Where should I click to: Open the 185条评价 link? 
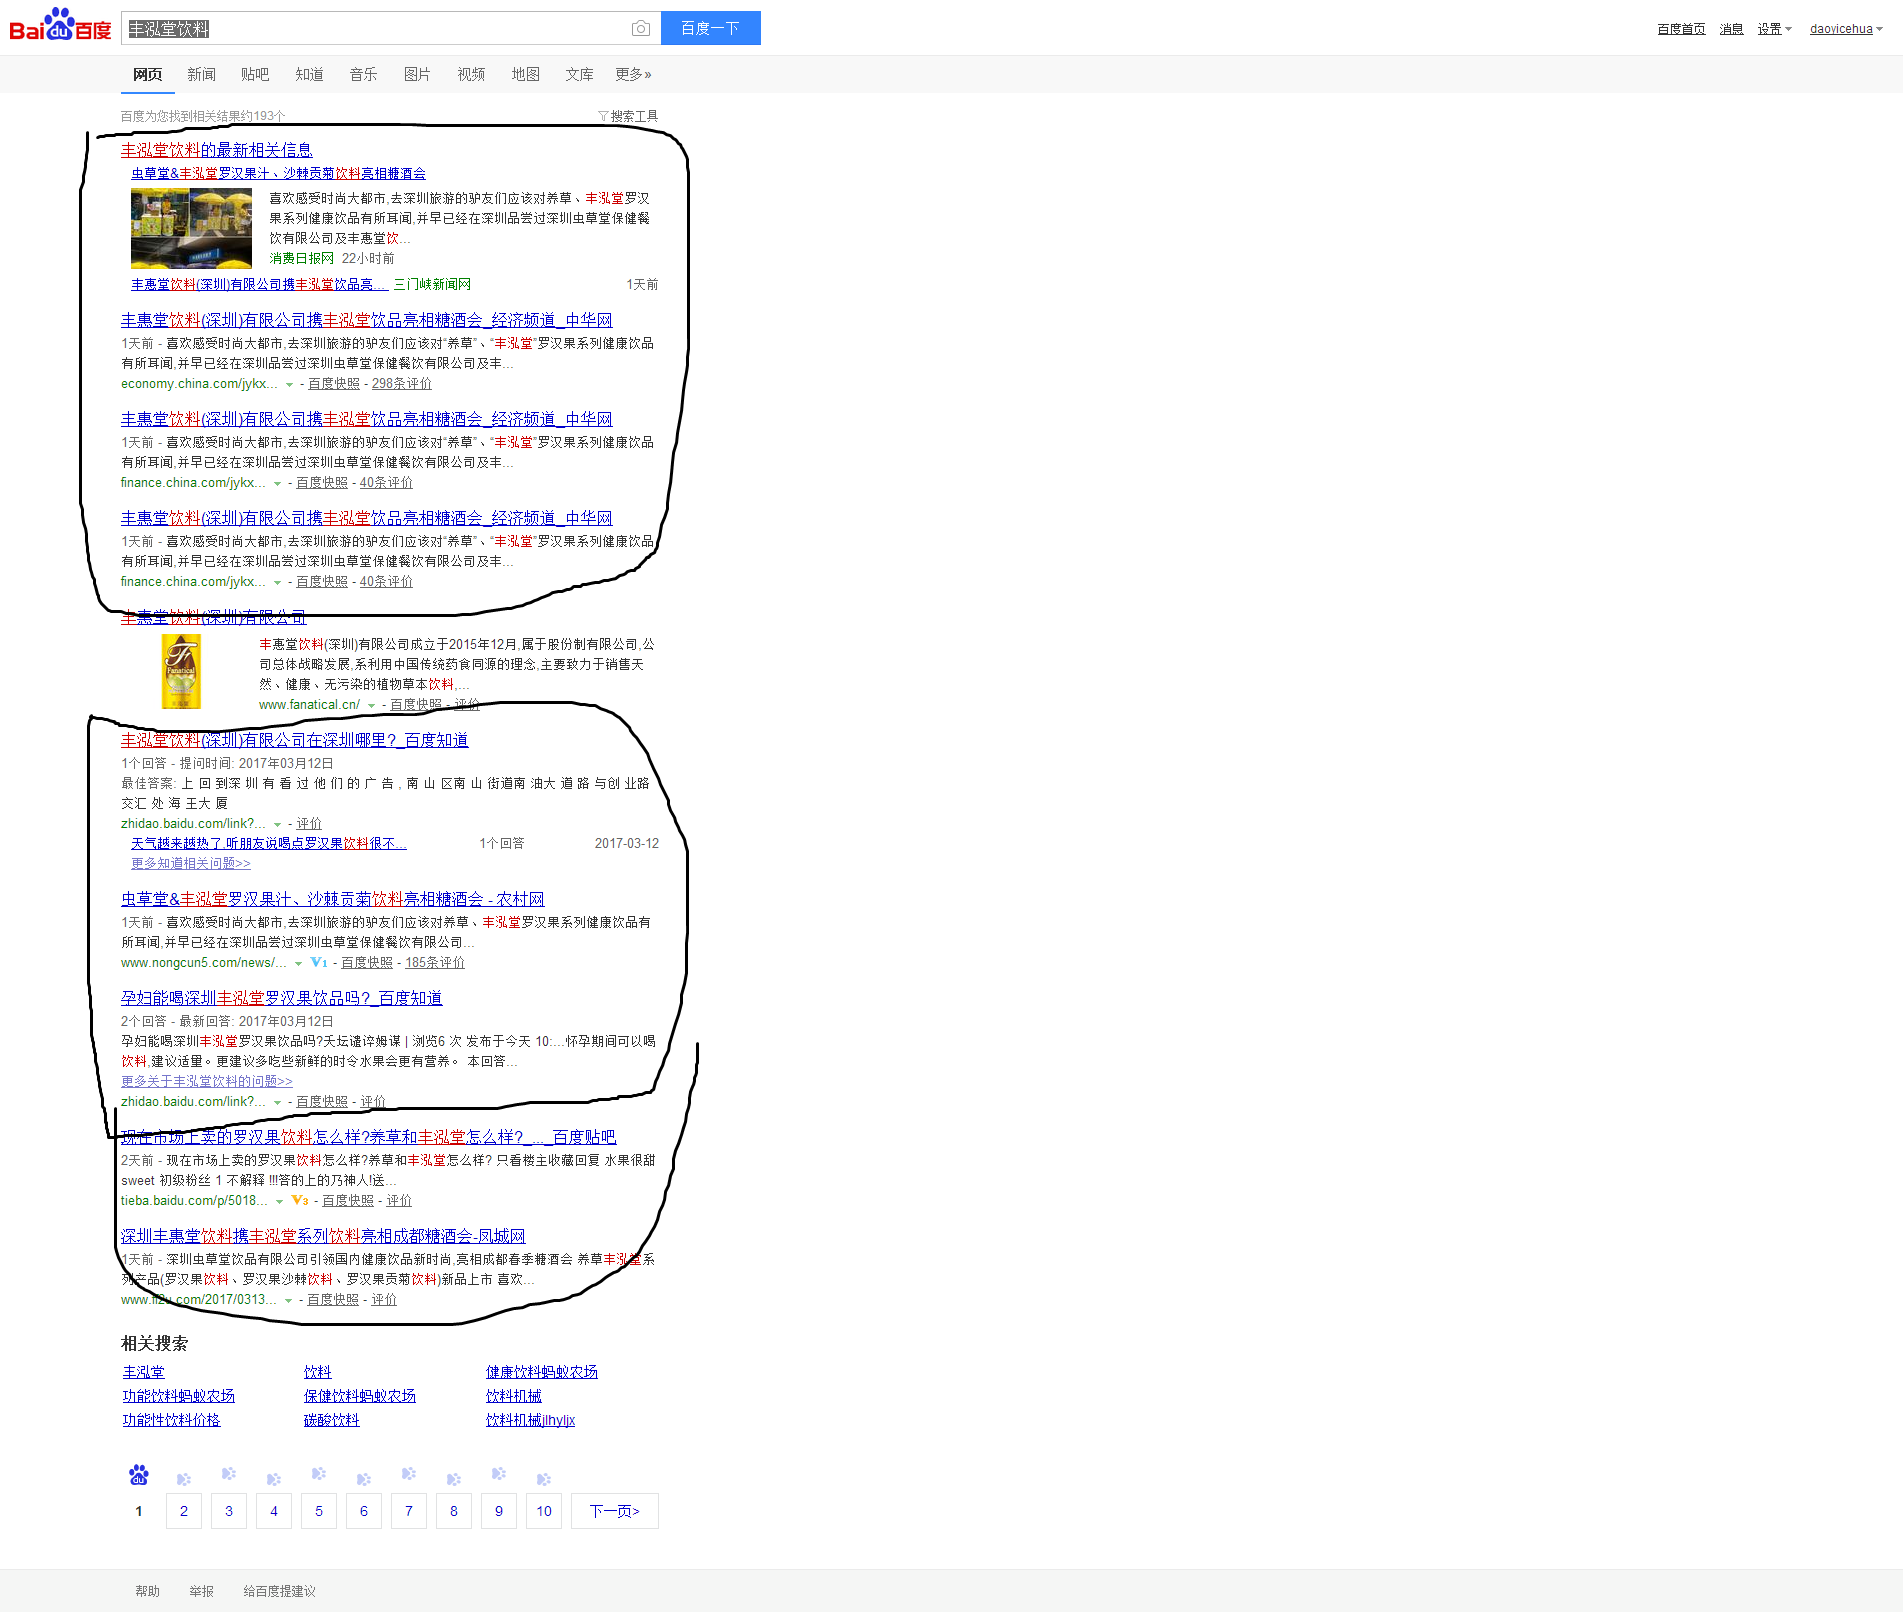point(435,962)
